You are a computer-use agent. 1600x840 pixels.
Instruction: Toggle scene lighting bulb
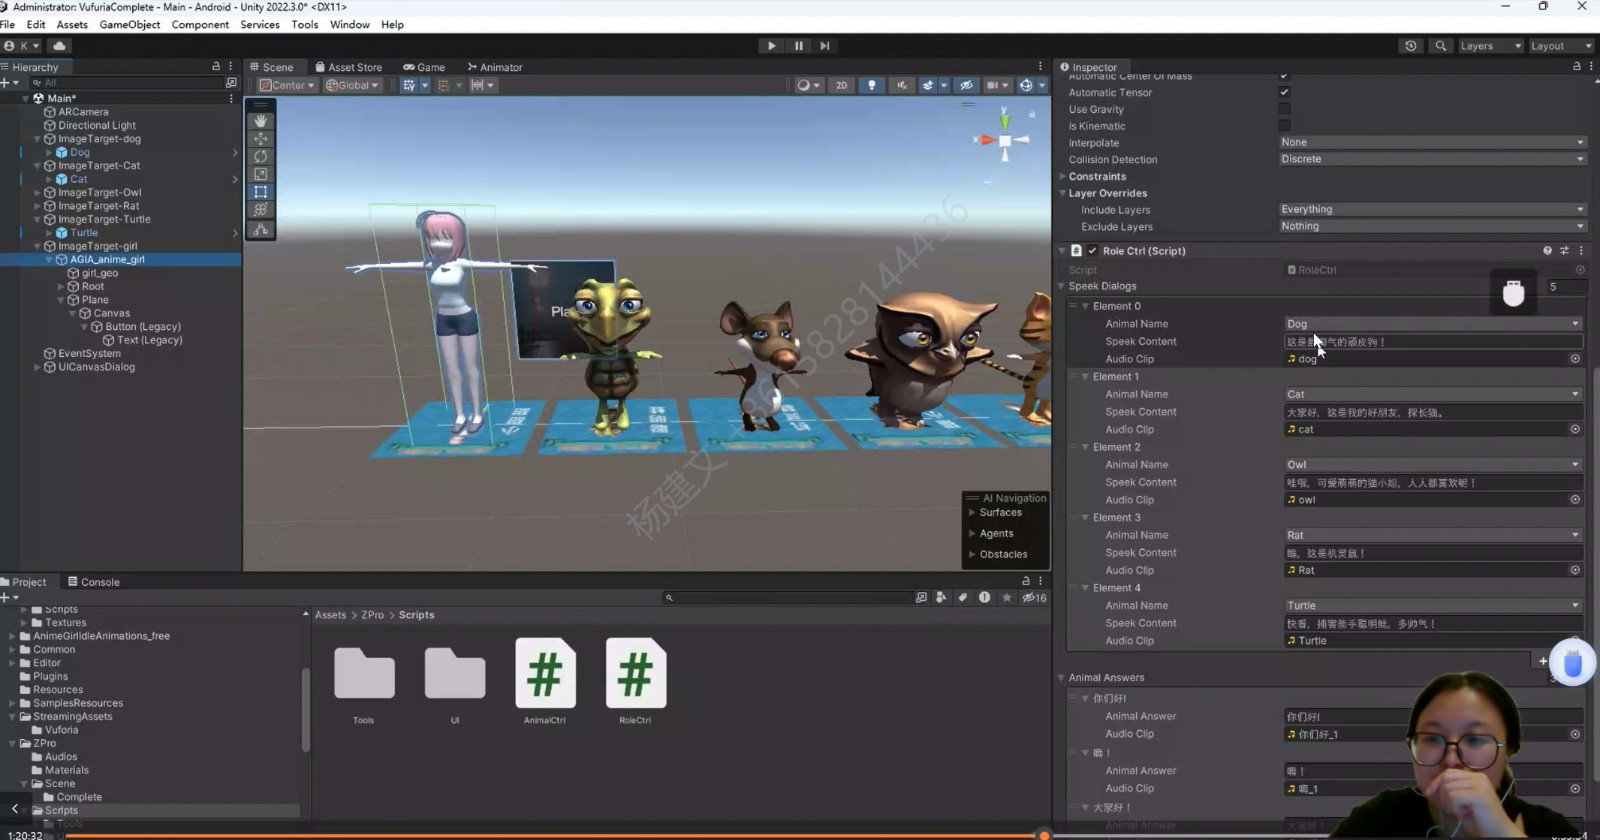pyautogui.click(x=872, y=85)
